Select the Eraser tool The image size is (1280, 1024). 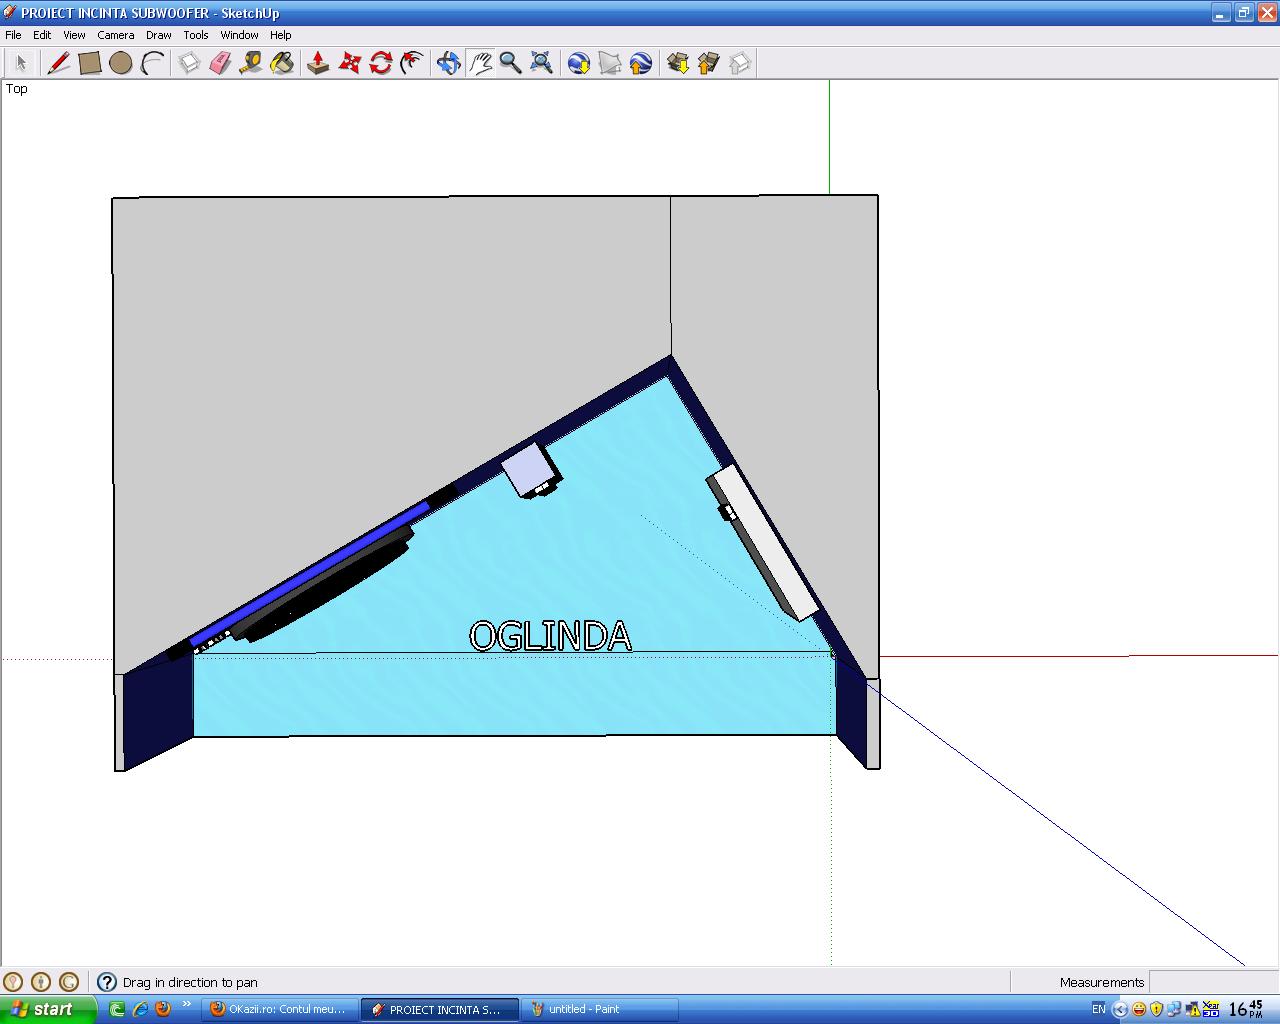[220, 63]
